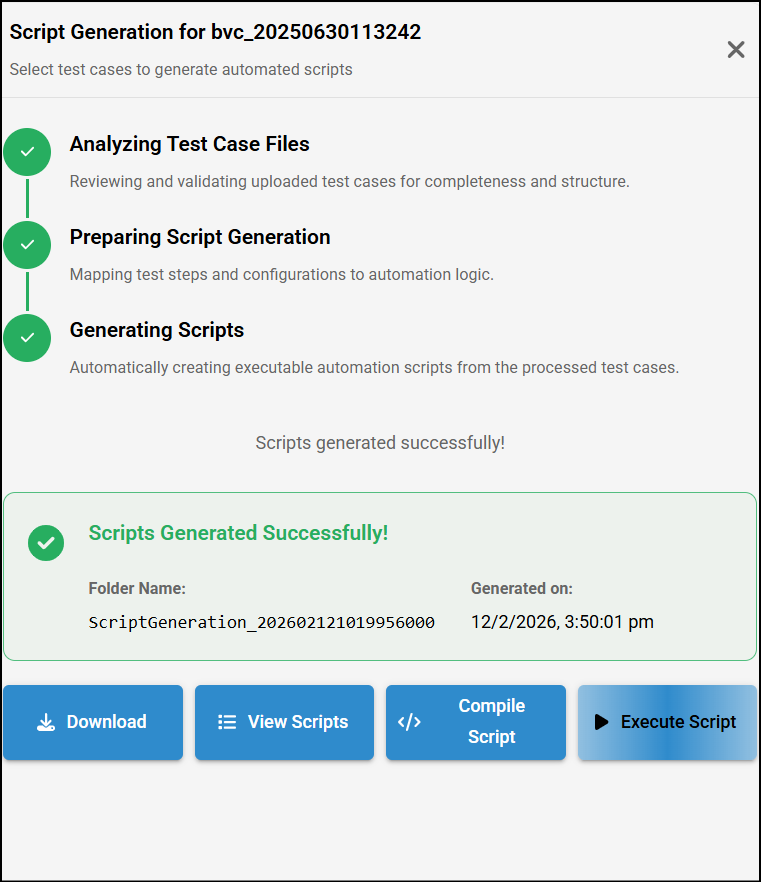Click the code brackets icon for Compile Script
The image size is (761, 882).
tap(409, 722)
